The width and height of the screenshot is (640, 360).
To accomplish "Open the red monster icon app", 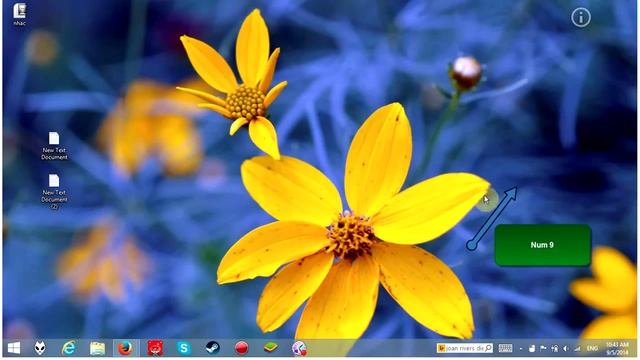I will (155, 348).
